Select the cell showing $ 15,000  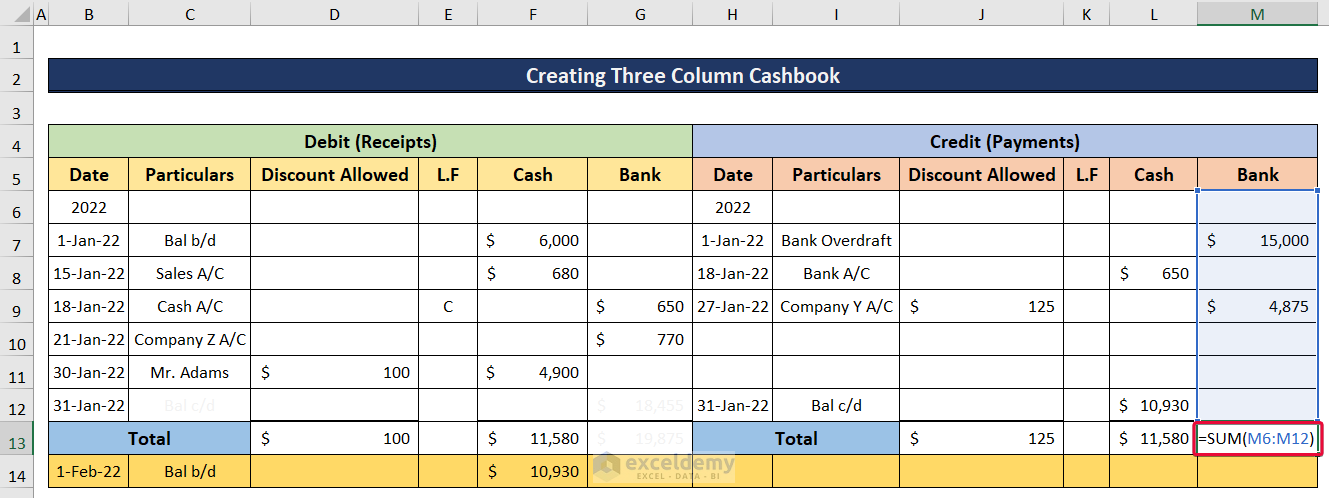1257,240
